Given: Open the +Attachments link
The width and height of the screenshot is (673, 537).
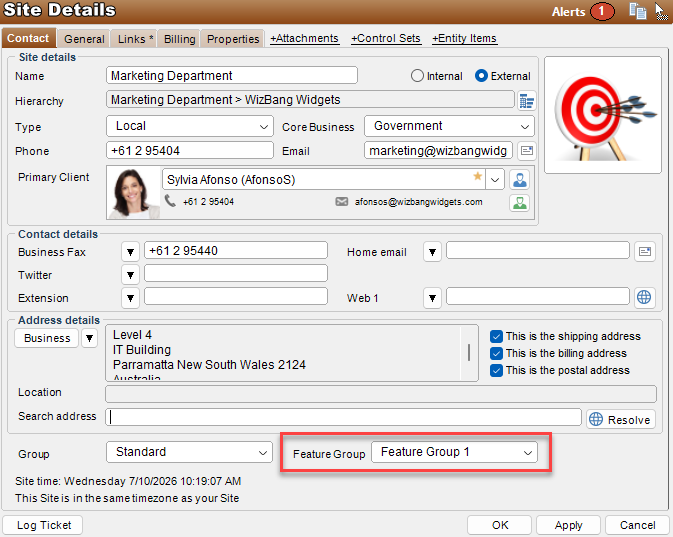Looking at the screenshot, I should (304, 39).
